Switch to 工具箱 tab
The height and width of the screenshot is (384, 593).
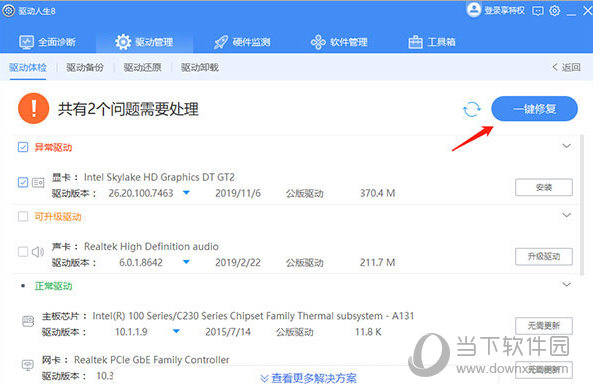432,42
